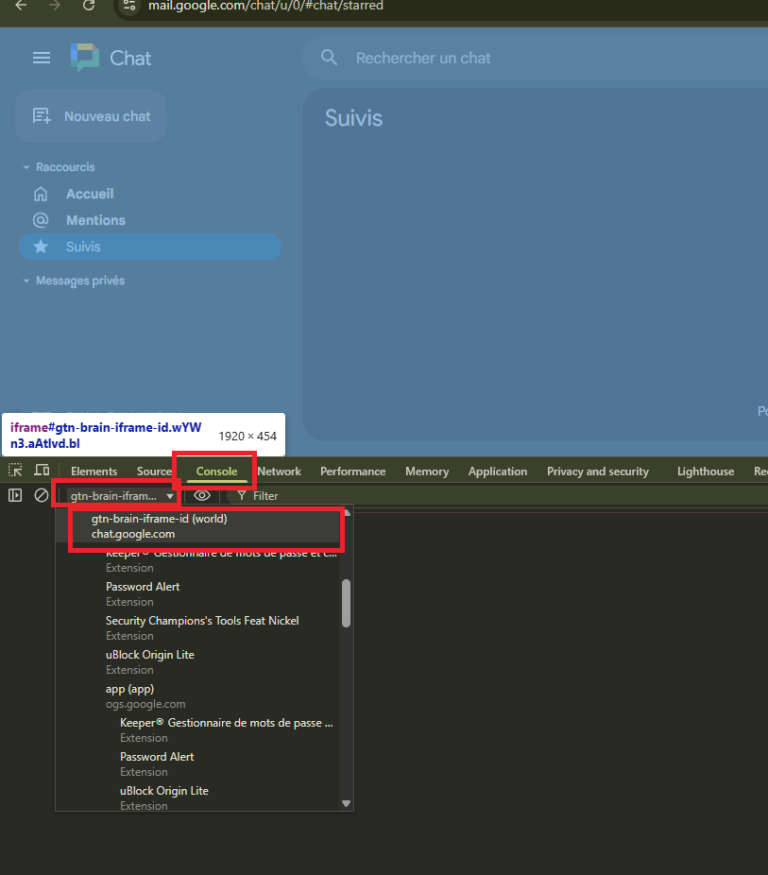Toggle the device toolbar icon
768x875 pixels.
[x=42, y=470]
